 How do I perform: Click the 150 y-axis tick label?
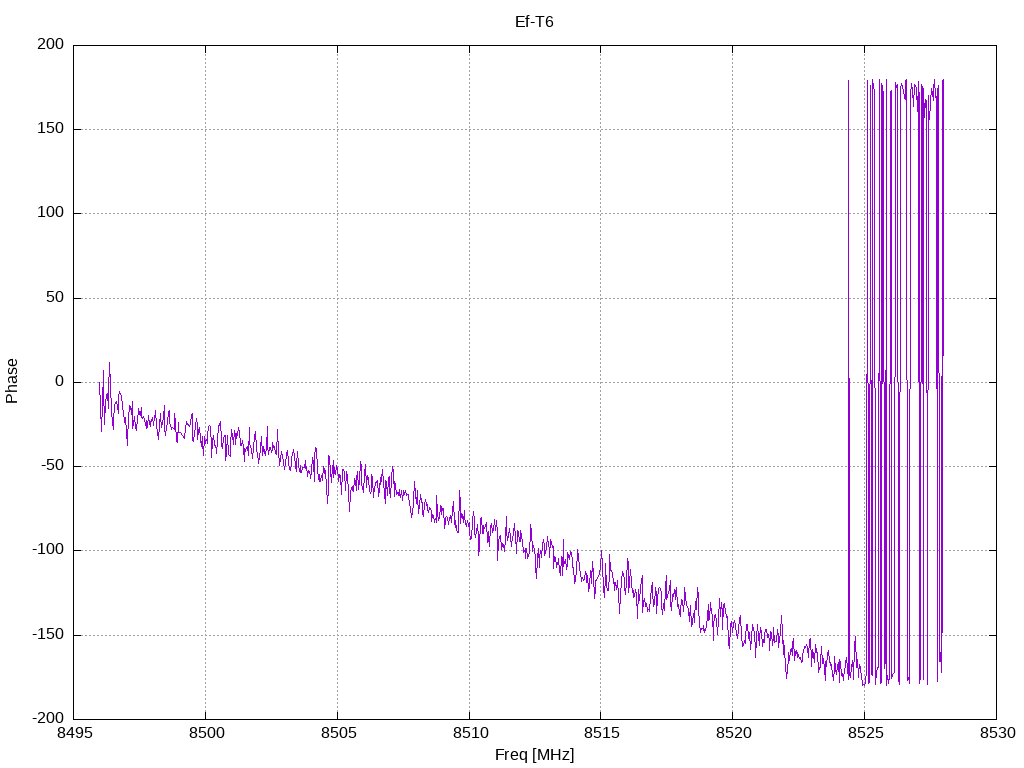click(50, 129)
